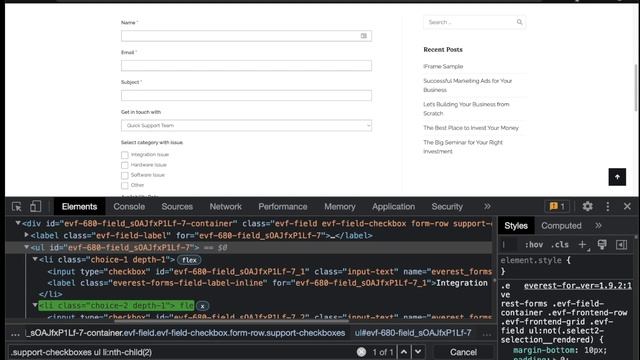Open the Application tab
Viewport: 640px width, 360px height.
tap(393, 207)
